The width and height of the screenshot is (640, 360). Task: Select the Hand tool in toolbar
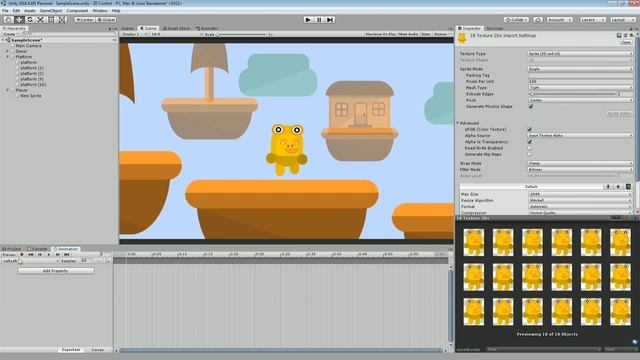pos(9,20)
